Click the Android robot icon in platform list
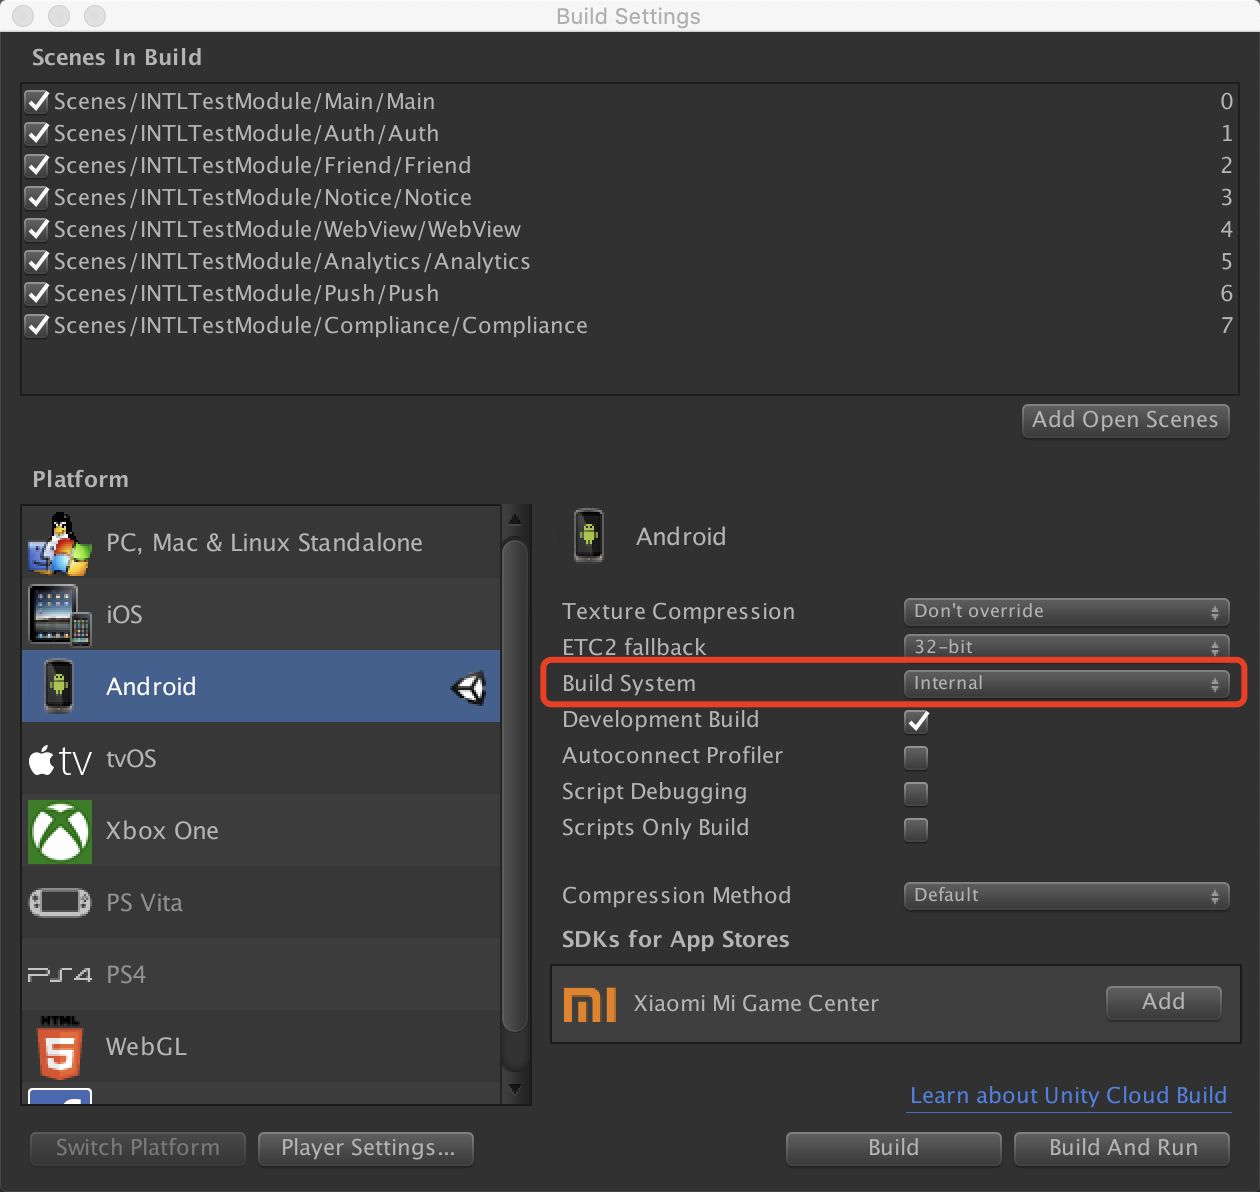 pyautogui.click(x=59, y=686)
